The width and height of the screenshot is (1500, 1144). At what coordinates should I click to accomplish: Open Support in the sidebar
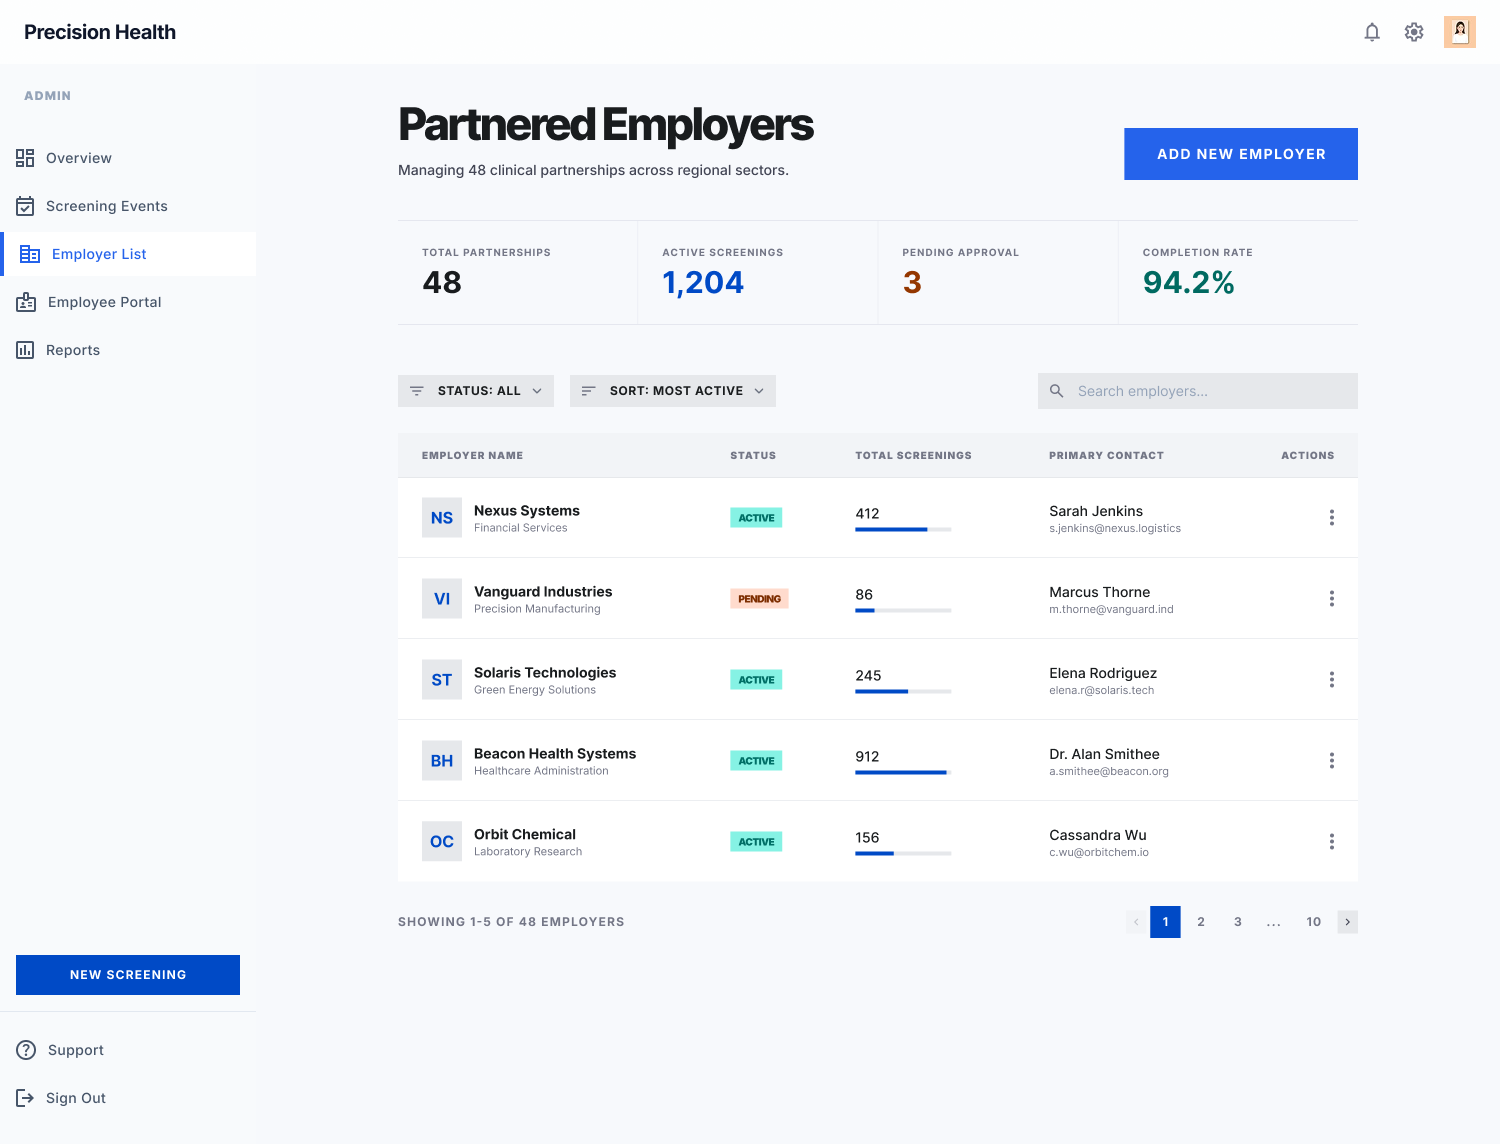pyautogui.click(x=128, y=1050)
